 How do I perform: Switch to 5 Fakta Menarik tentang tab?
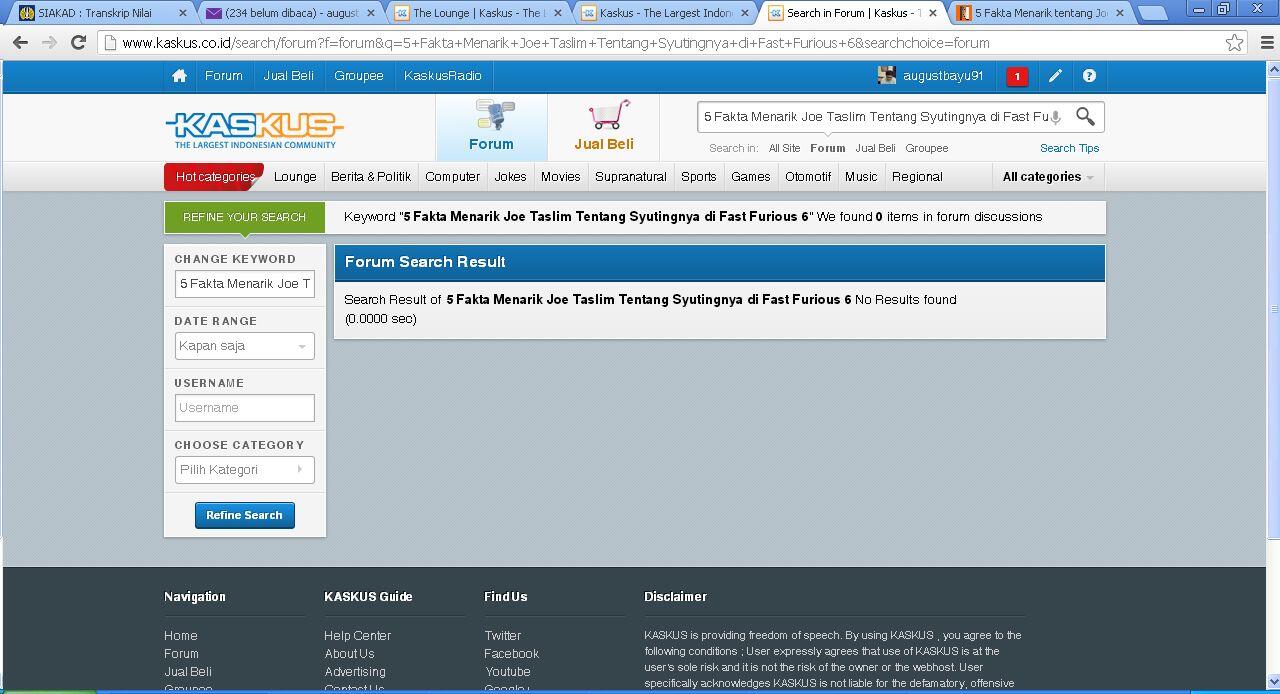click(1040, 13)
